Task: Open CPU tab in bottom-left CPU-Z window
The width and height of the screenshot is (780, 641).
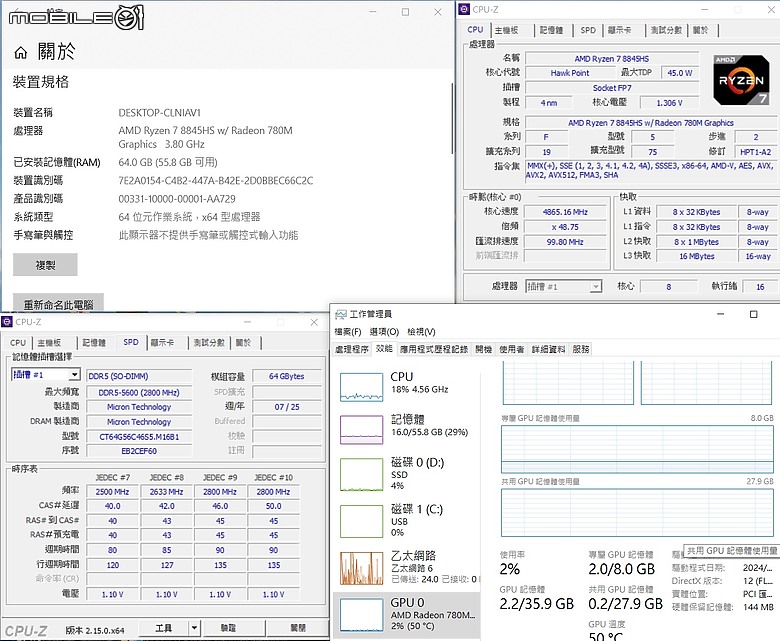Action: (18, 343)
